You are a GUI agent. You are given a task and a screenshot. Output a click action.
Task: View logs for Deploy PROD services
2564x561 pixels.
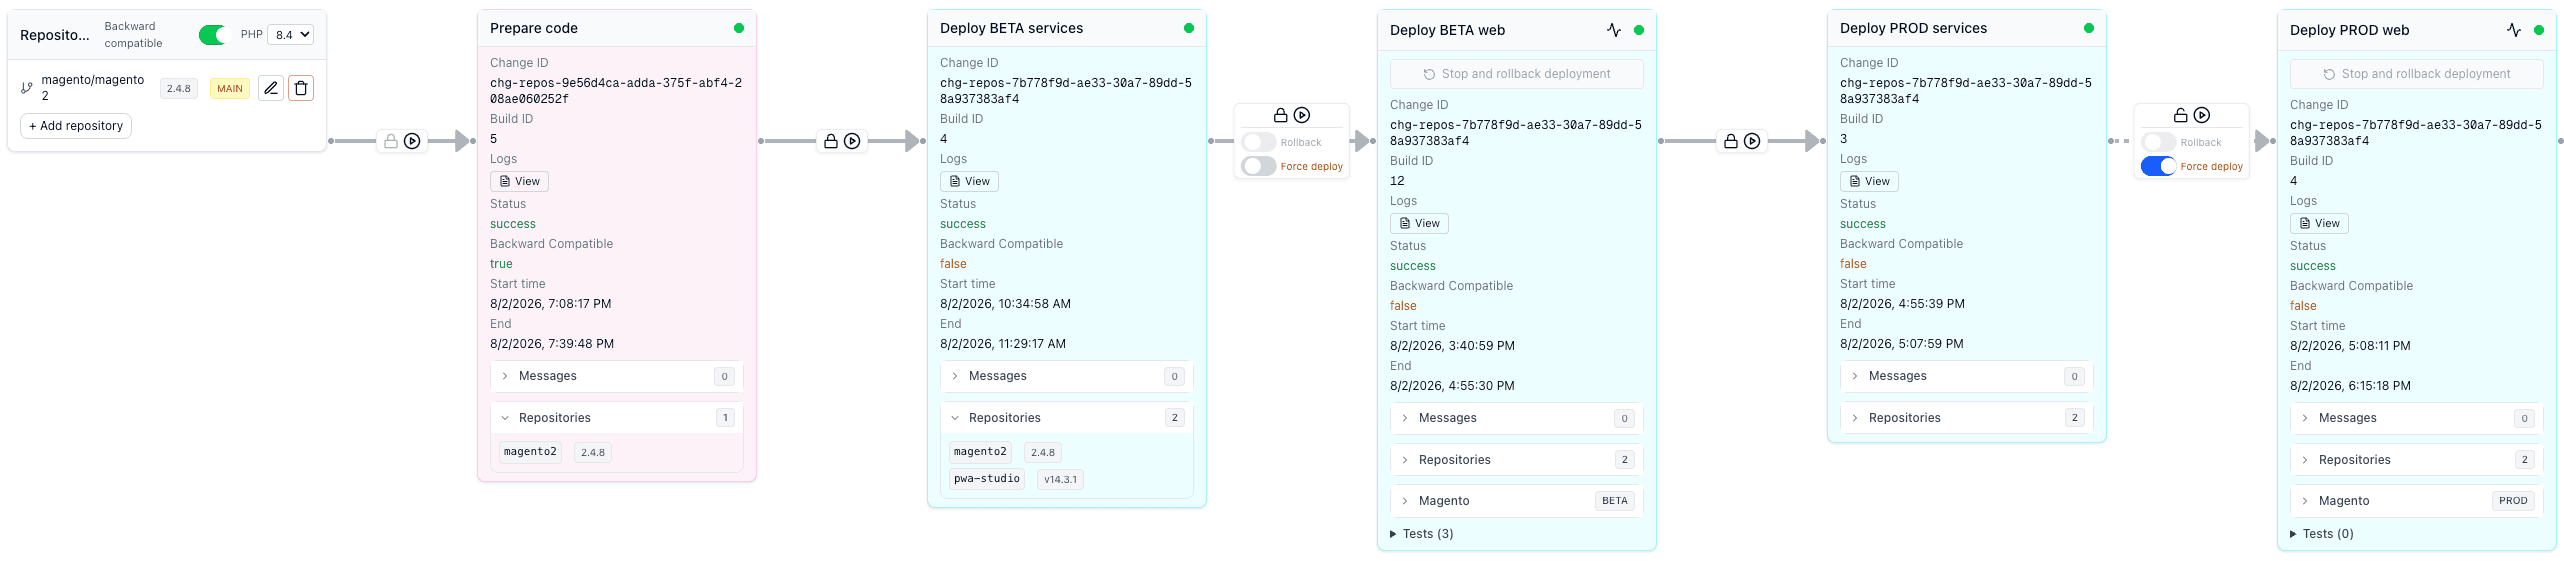point(1870,181)
